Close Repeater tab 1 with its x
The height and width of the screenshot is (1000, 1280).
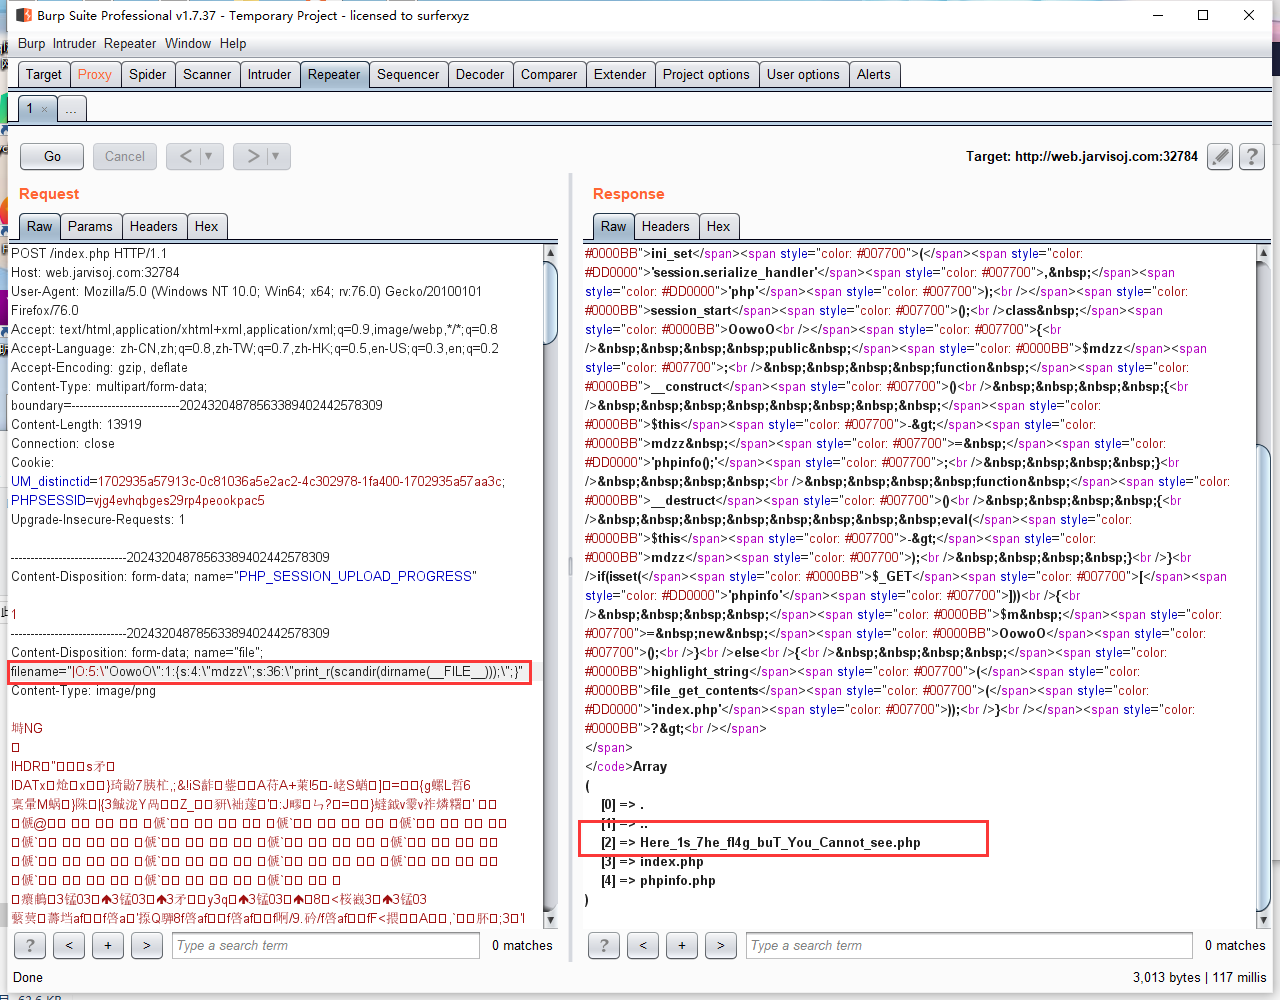click(x=44, y=109)
